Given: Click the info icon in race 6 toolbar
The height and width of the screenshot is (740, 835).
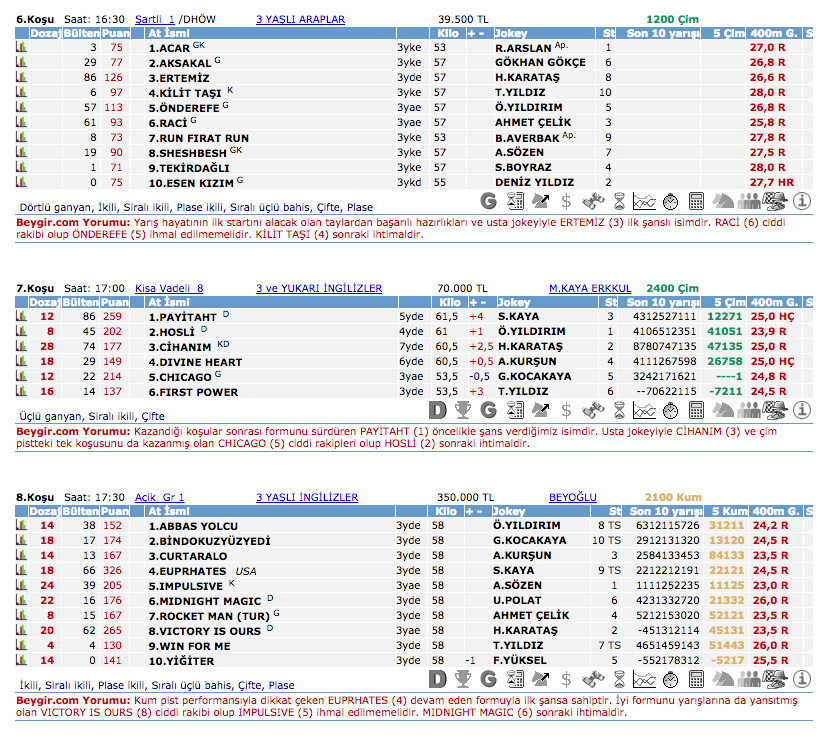Looking at the screenshot, I should tap(801, 200).
